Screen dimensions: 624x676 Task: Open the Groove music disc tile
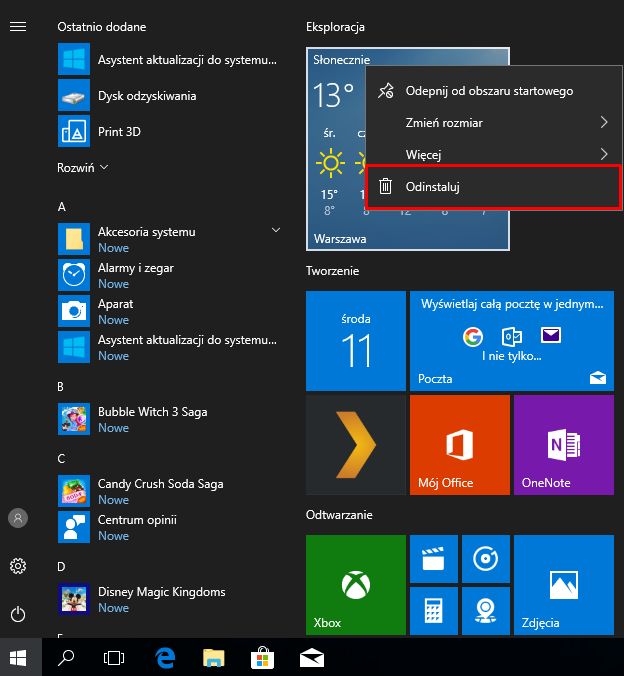click(x=486, y=559)
